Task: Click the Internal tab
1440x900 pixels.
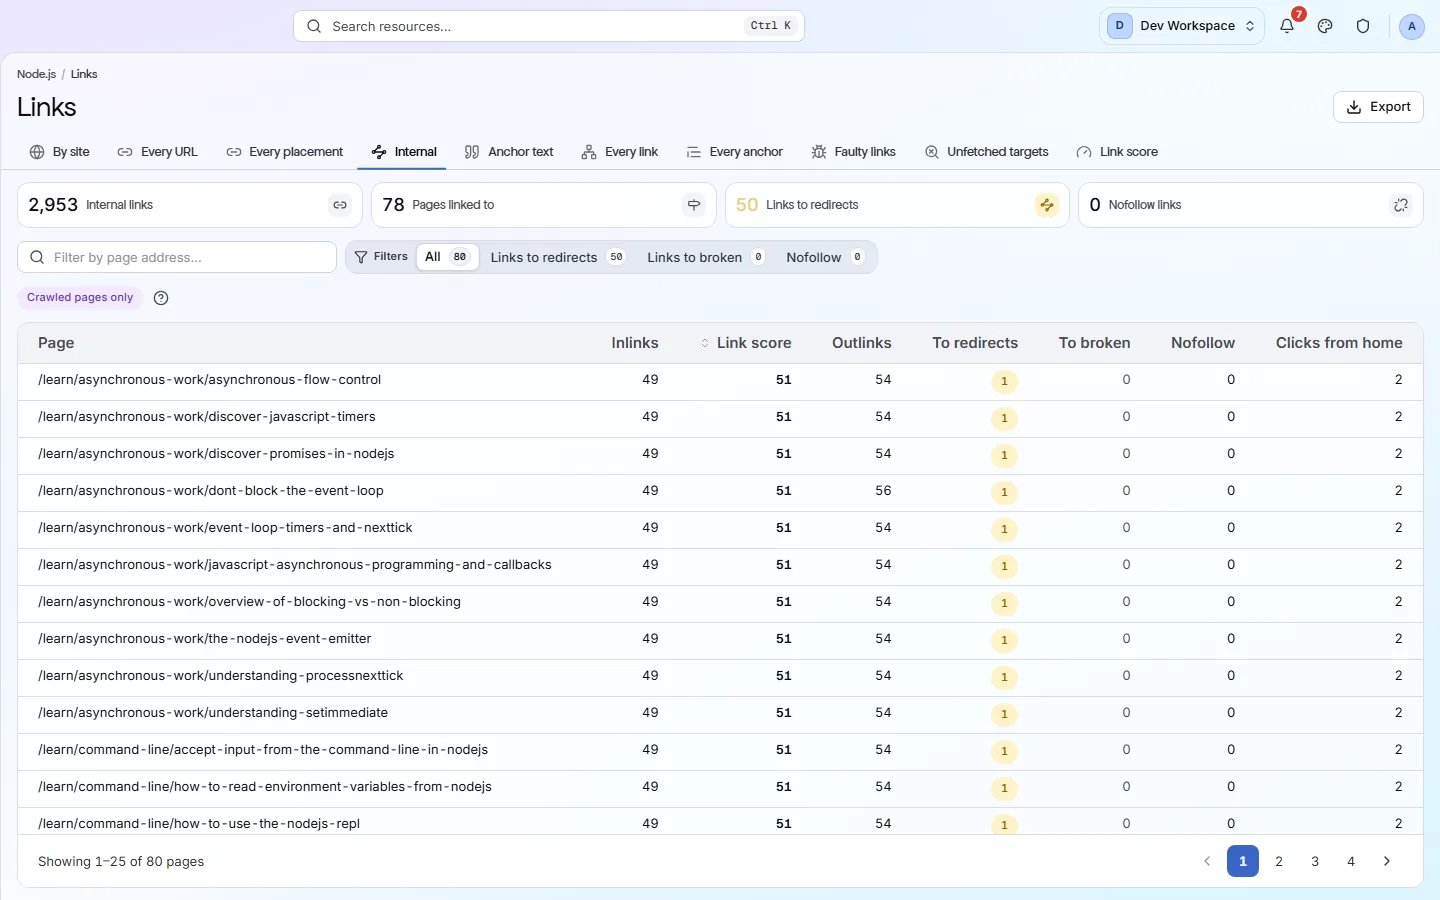Action: (x=404, y=152)
